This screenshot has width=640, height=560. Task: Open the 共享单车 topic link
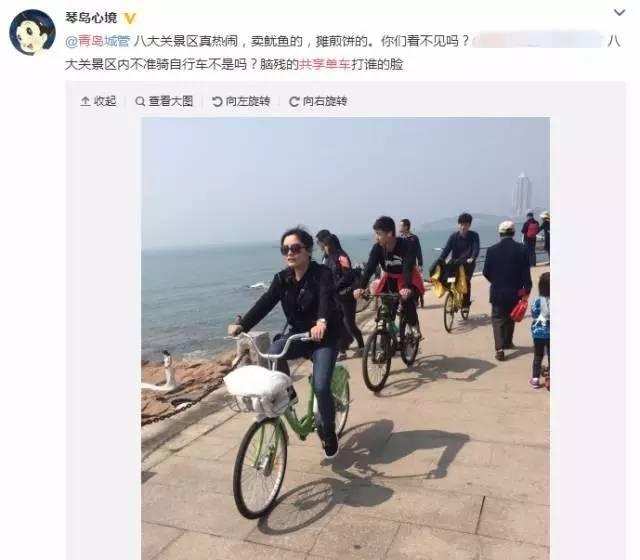[324, 64]
